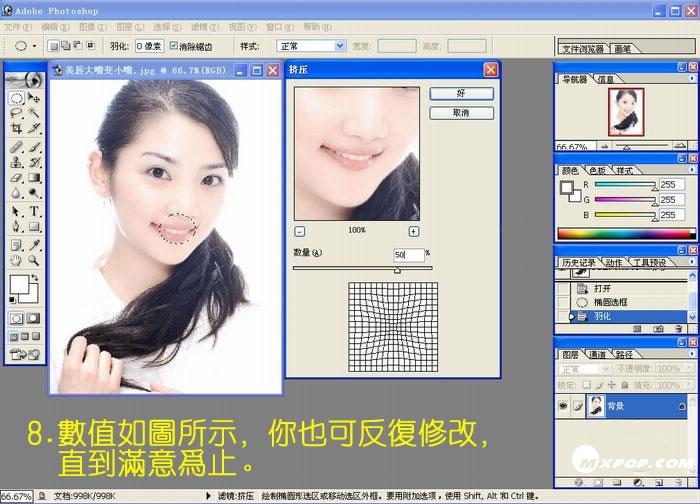Select the Shape tool
The height and width of the screenshot is (504, 700).
(x=33, y=226)
